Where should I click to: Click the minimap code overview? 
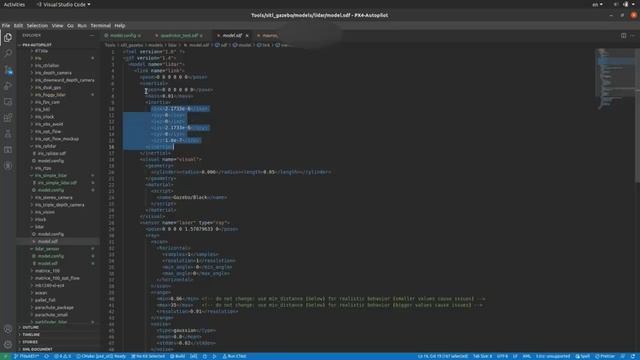coord(615,79)
